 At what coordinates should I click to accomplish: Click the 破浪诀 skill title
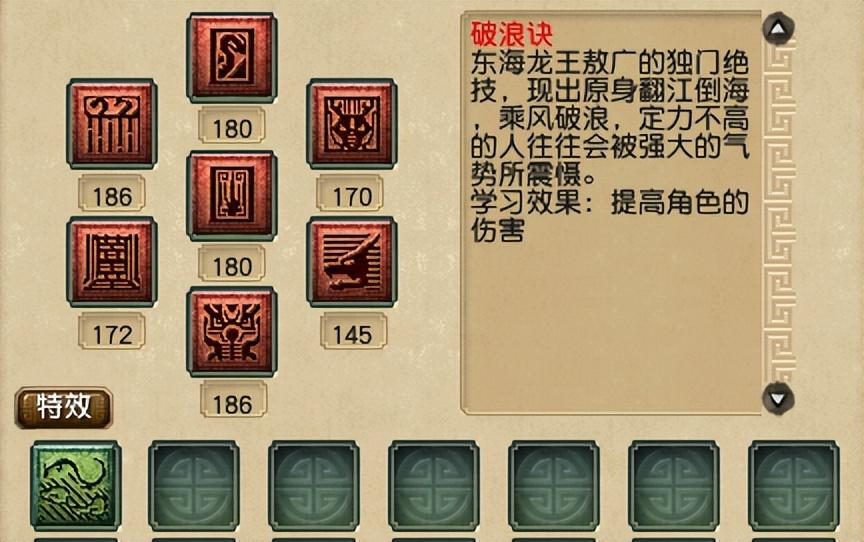click(511, 34)
